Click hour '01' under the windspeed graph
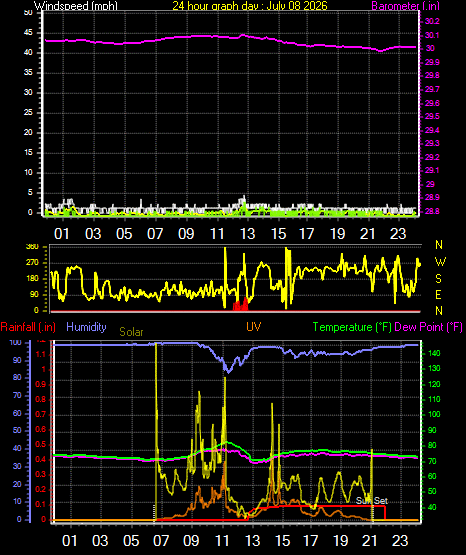This screenshot has height=555, width=466. pyautogui.click(x=62, y=234)
